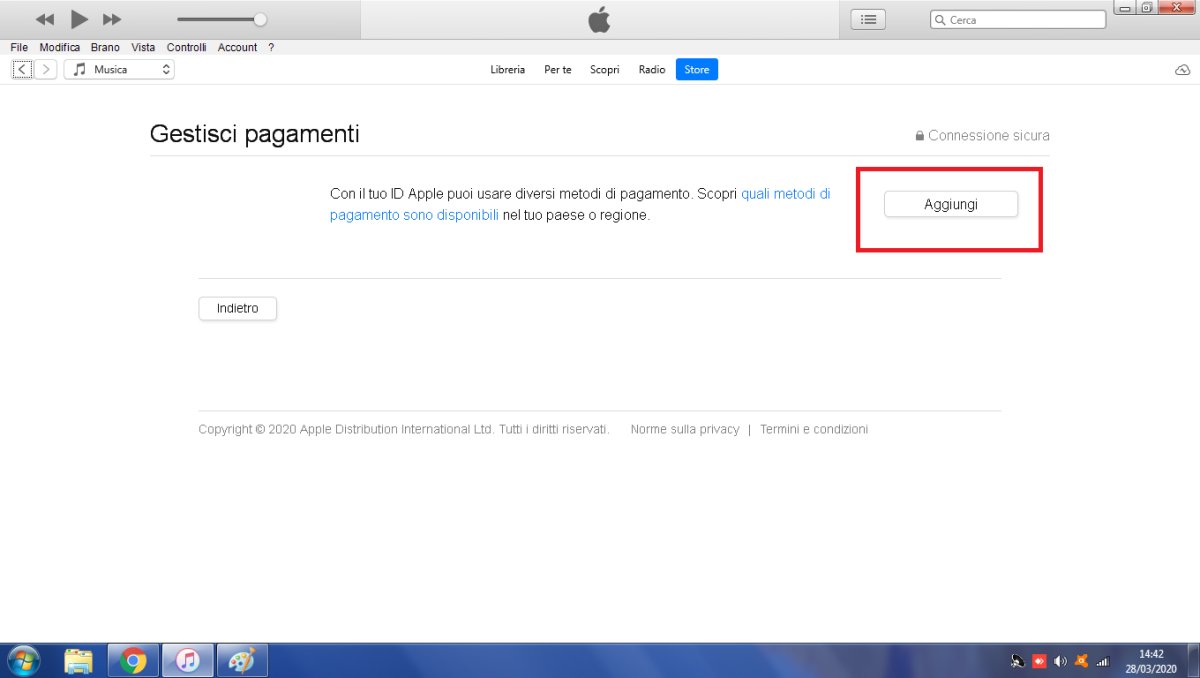The width and height of the screenshot is (1200, 678).
Task: Open Paint from the taskbar
Action: click(242, 660)
